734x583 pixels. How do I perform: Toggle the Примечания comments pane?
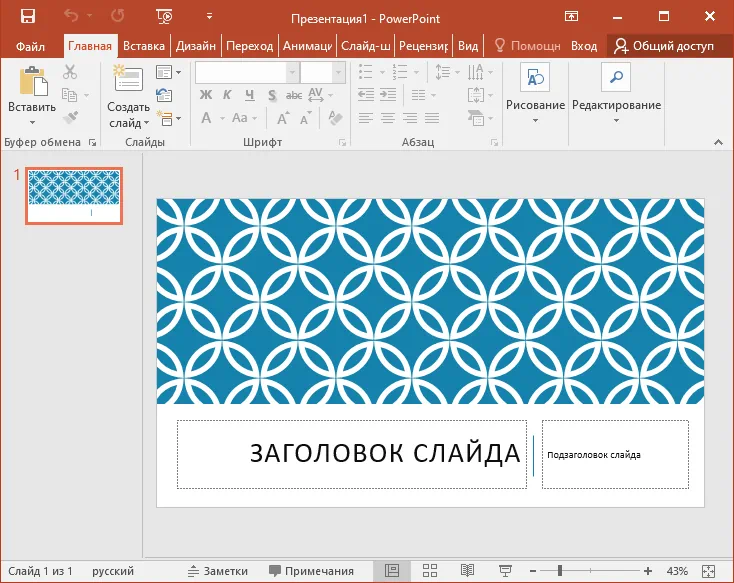[311, 571]
